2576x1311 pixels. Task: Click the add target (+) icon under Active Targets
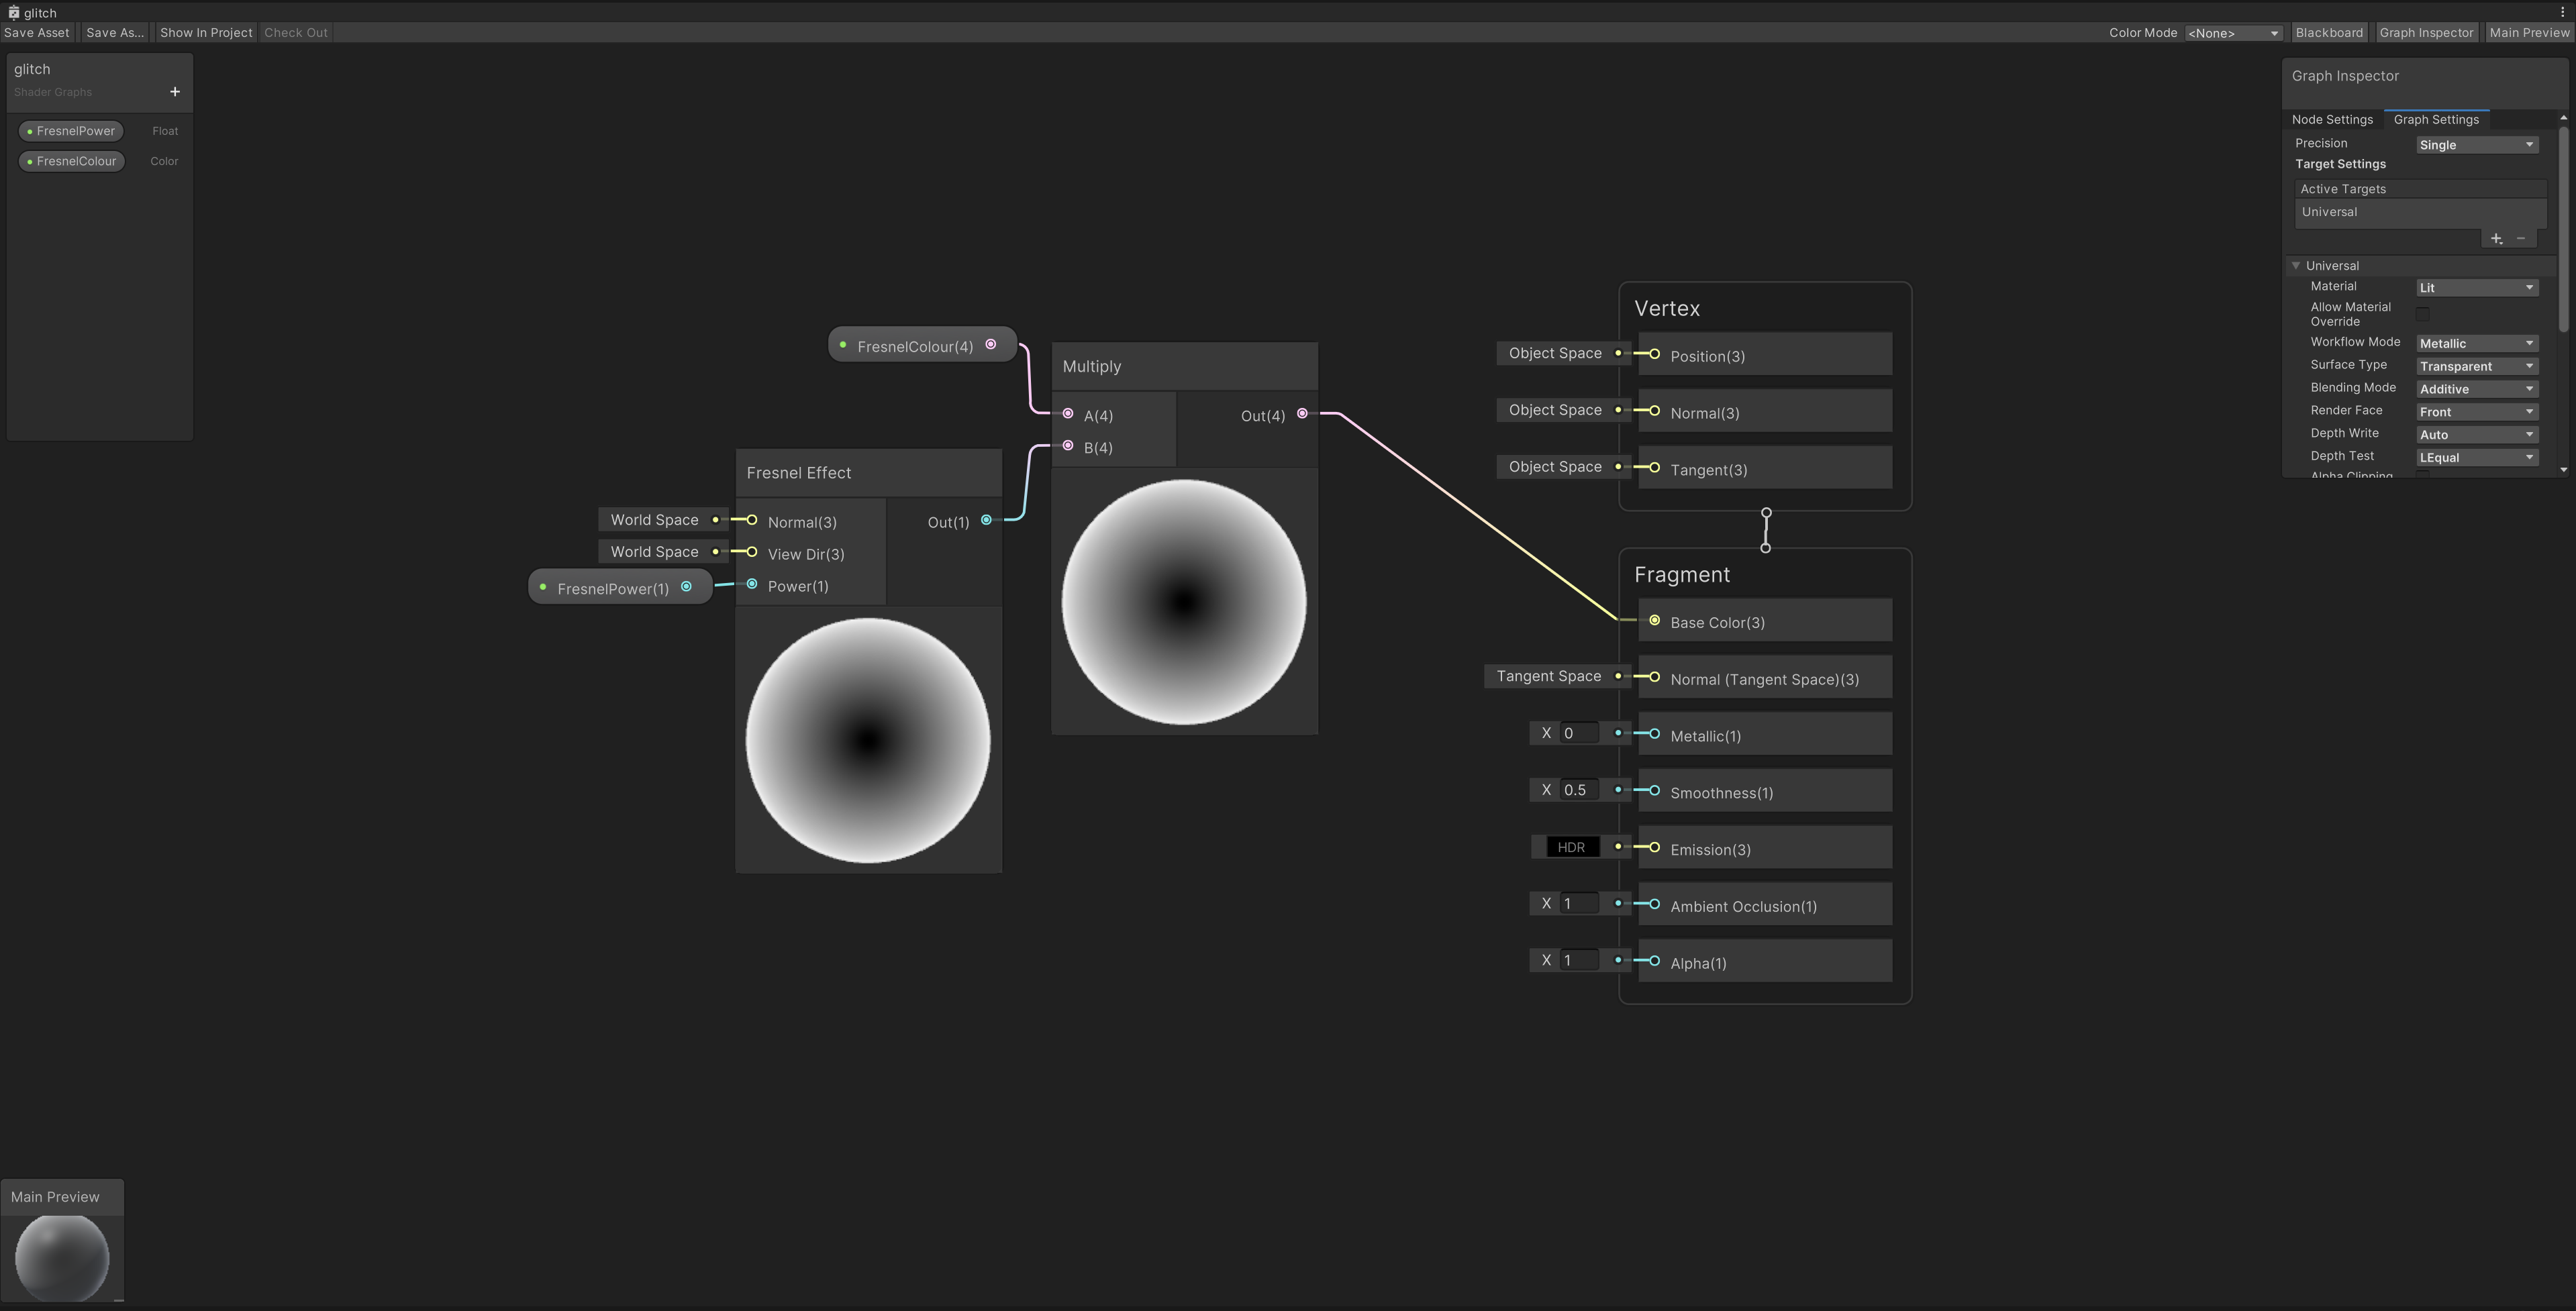[x=2496, y=239]
